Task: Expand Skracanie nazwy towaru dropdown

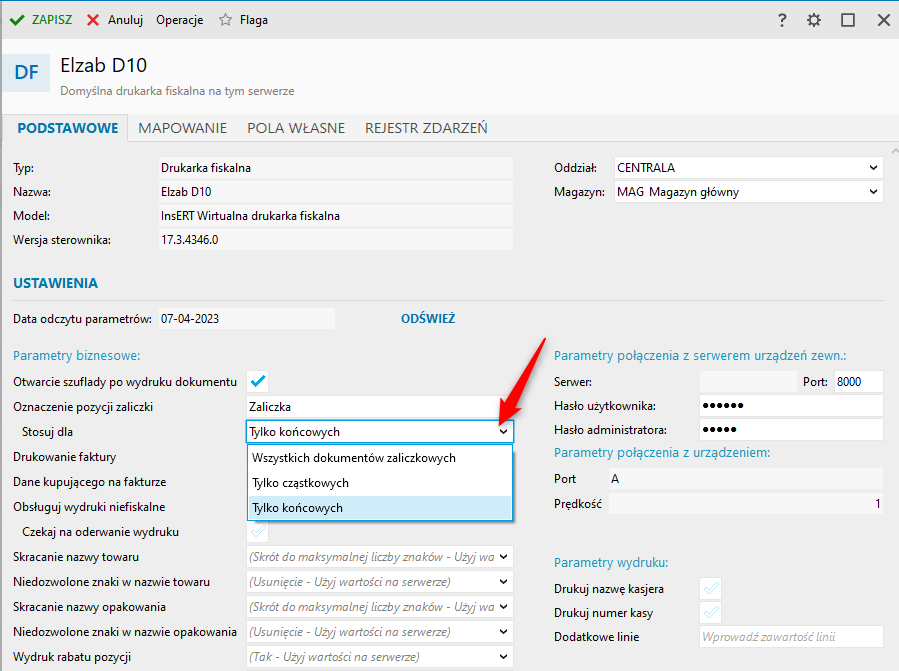Action: point(503,557)
